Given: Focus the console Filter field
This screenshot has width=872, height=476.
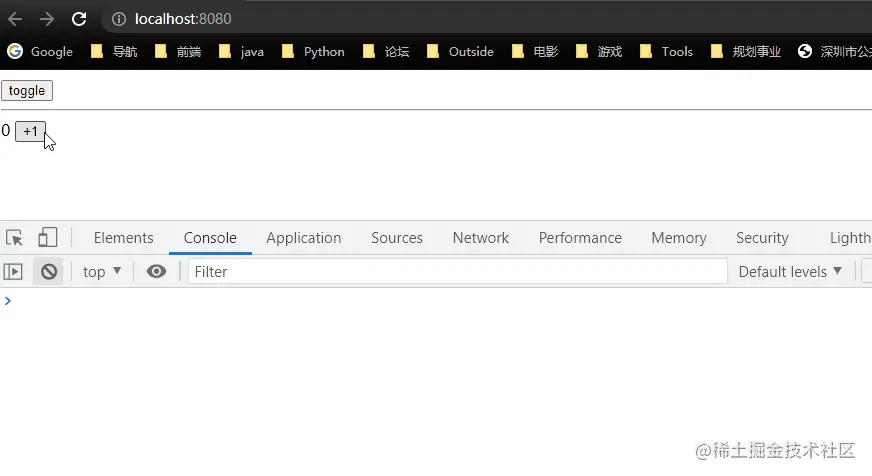Looking at the screenshot, I should [458, 271].
